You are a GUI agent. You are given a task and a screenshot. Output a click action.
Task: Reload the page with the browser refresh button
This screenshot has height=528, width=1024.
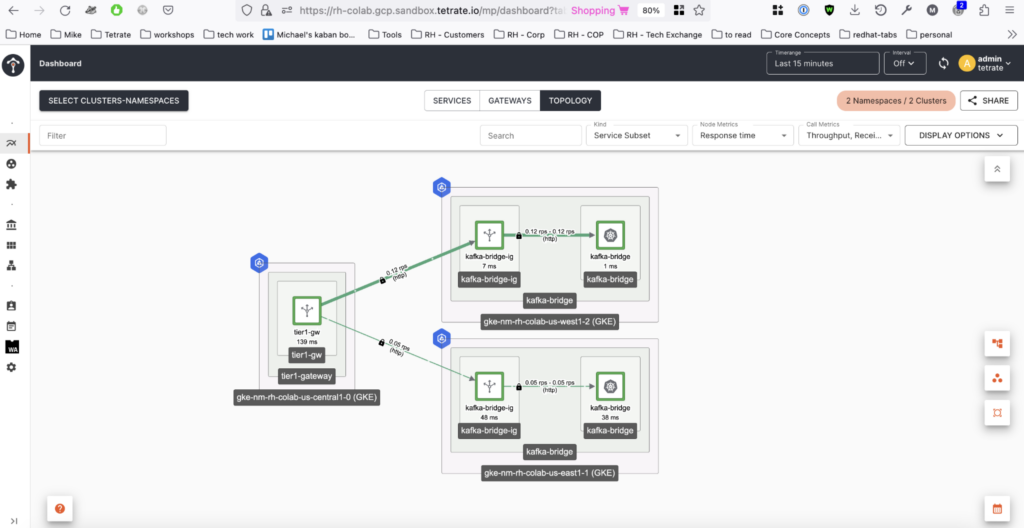(x=65, y=10)
